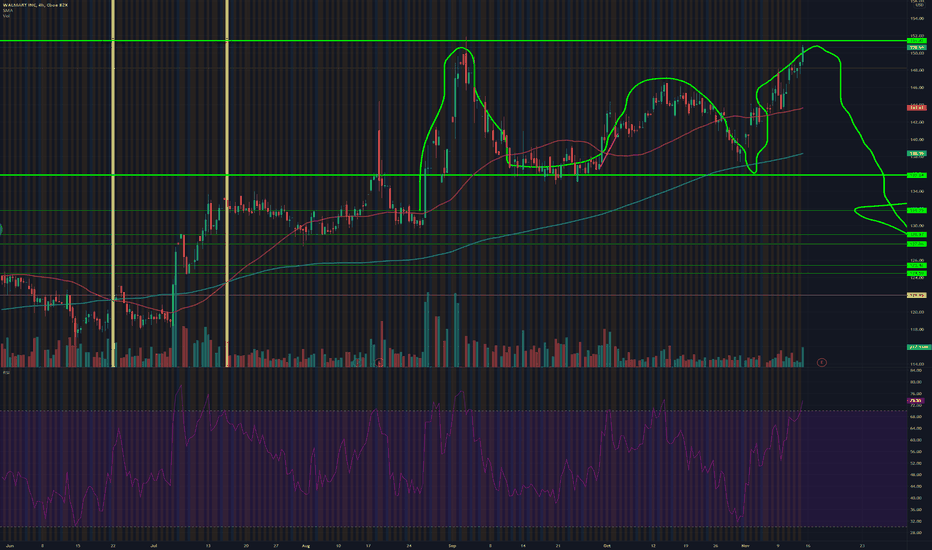Click the RSI value label on right axis
The height and width of the screenshot is (550, 932).
pos(916,401)
